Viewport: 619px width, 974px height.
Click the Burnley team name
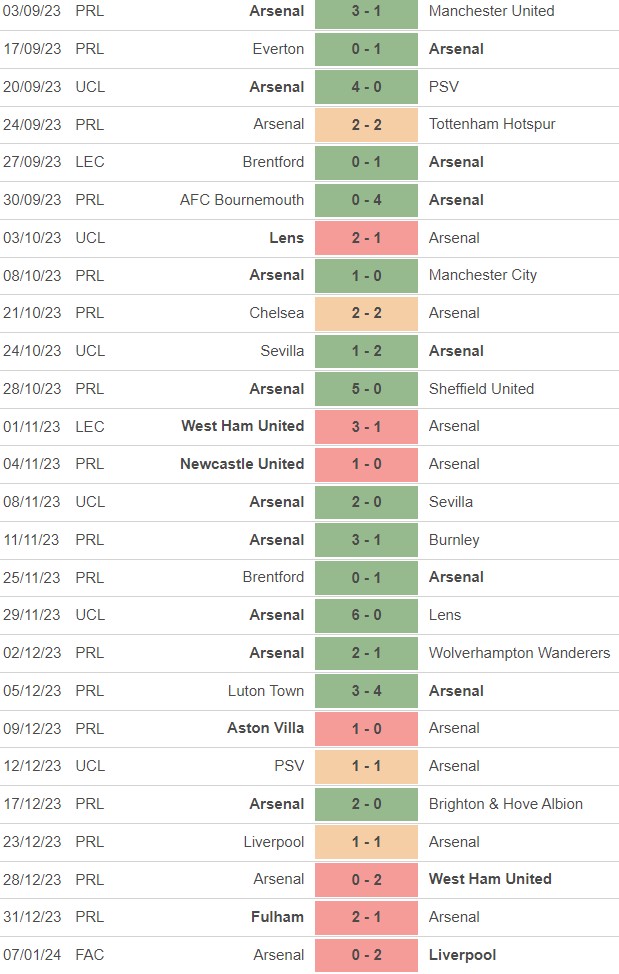click(x=454, y=540)
